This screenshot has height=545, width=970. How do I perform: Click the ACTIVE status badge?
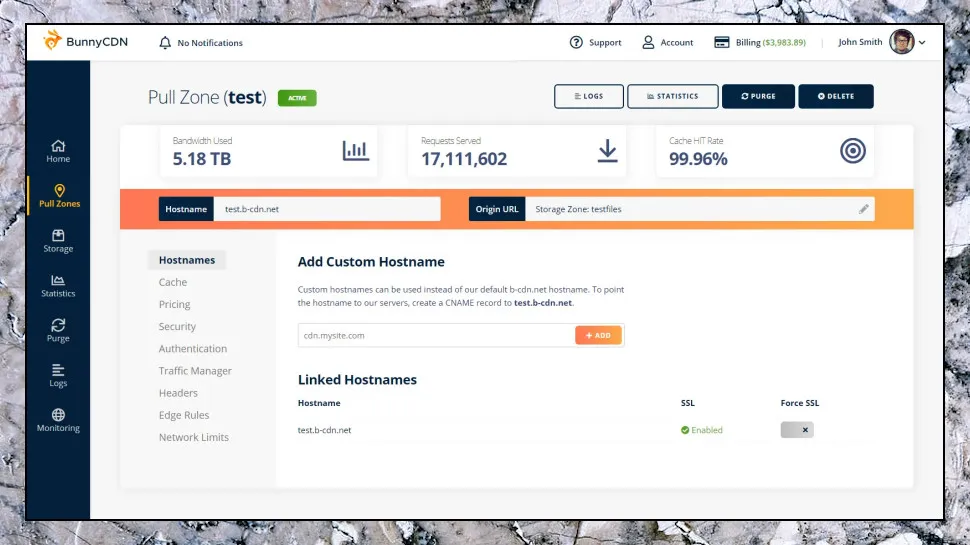[297, 98]
